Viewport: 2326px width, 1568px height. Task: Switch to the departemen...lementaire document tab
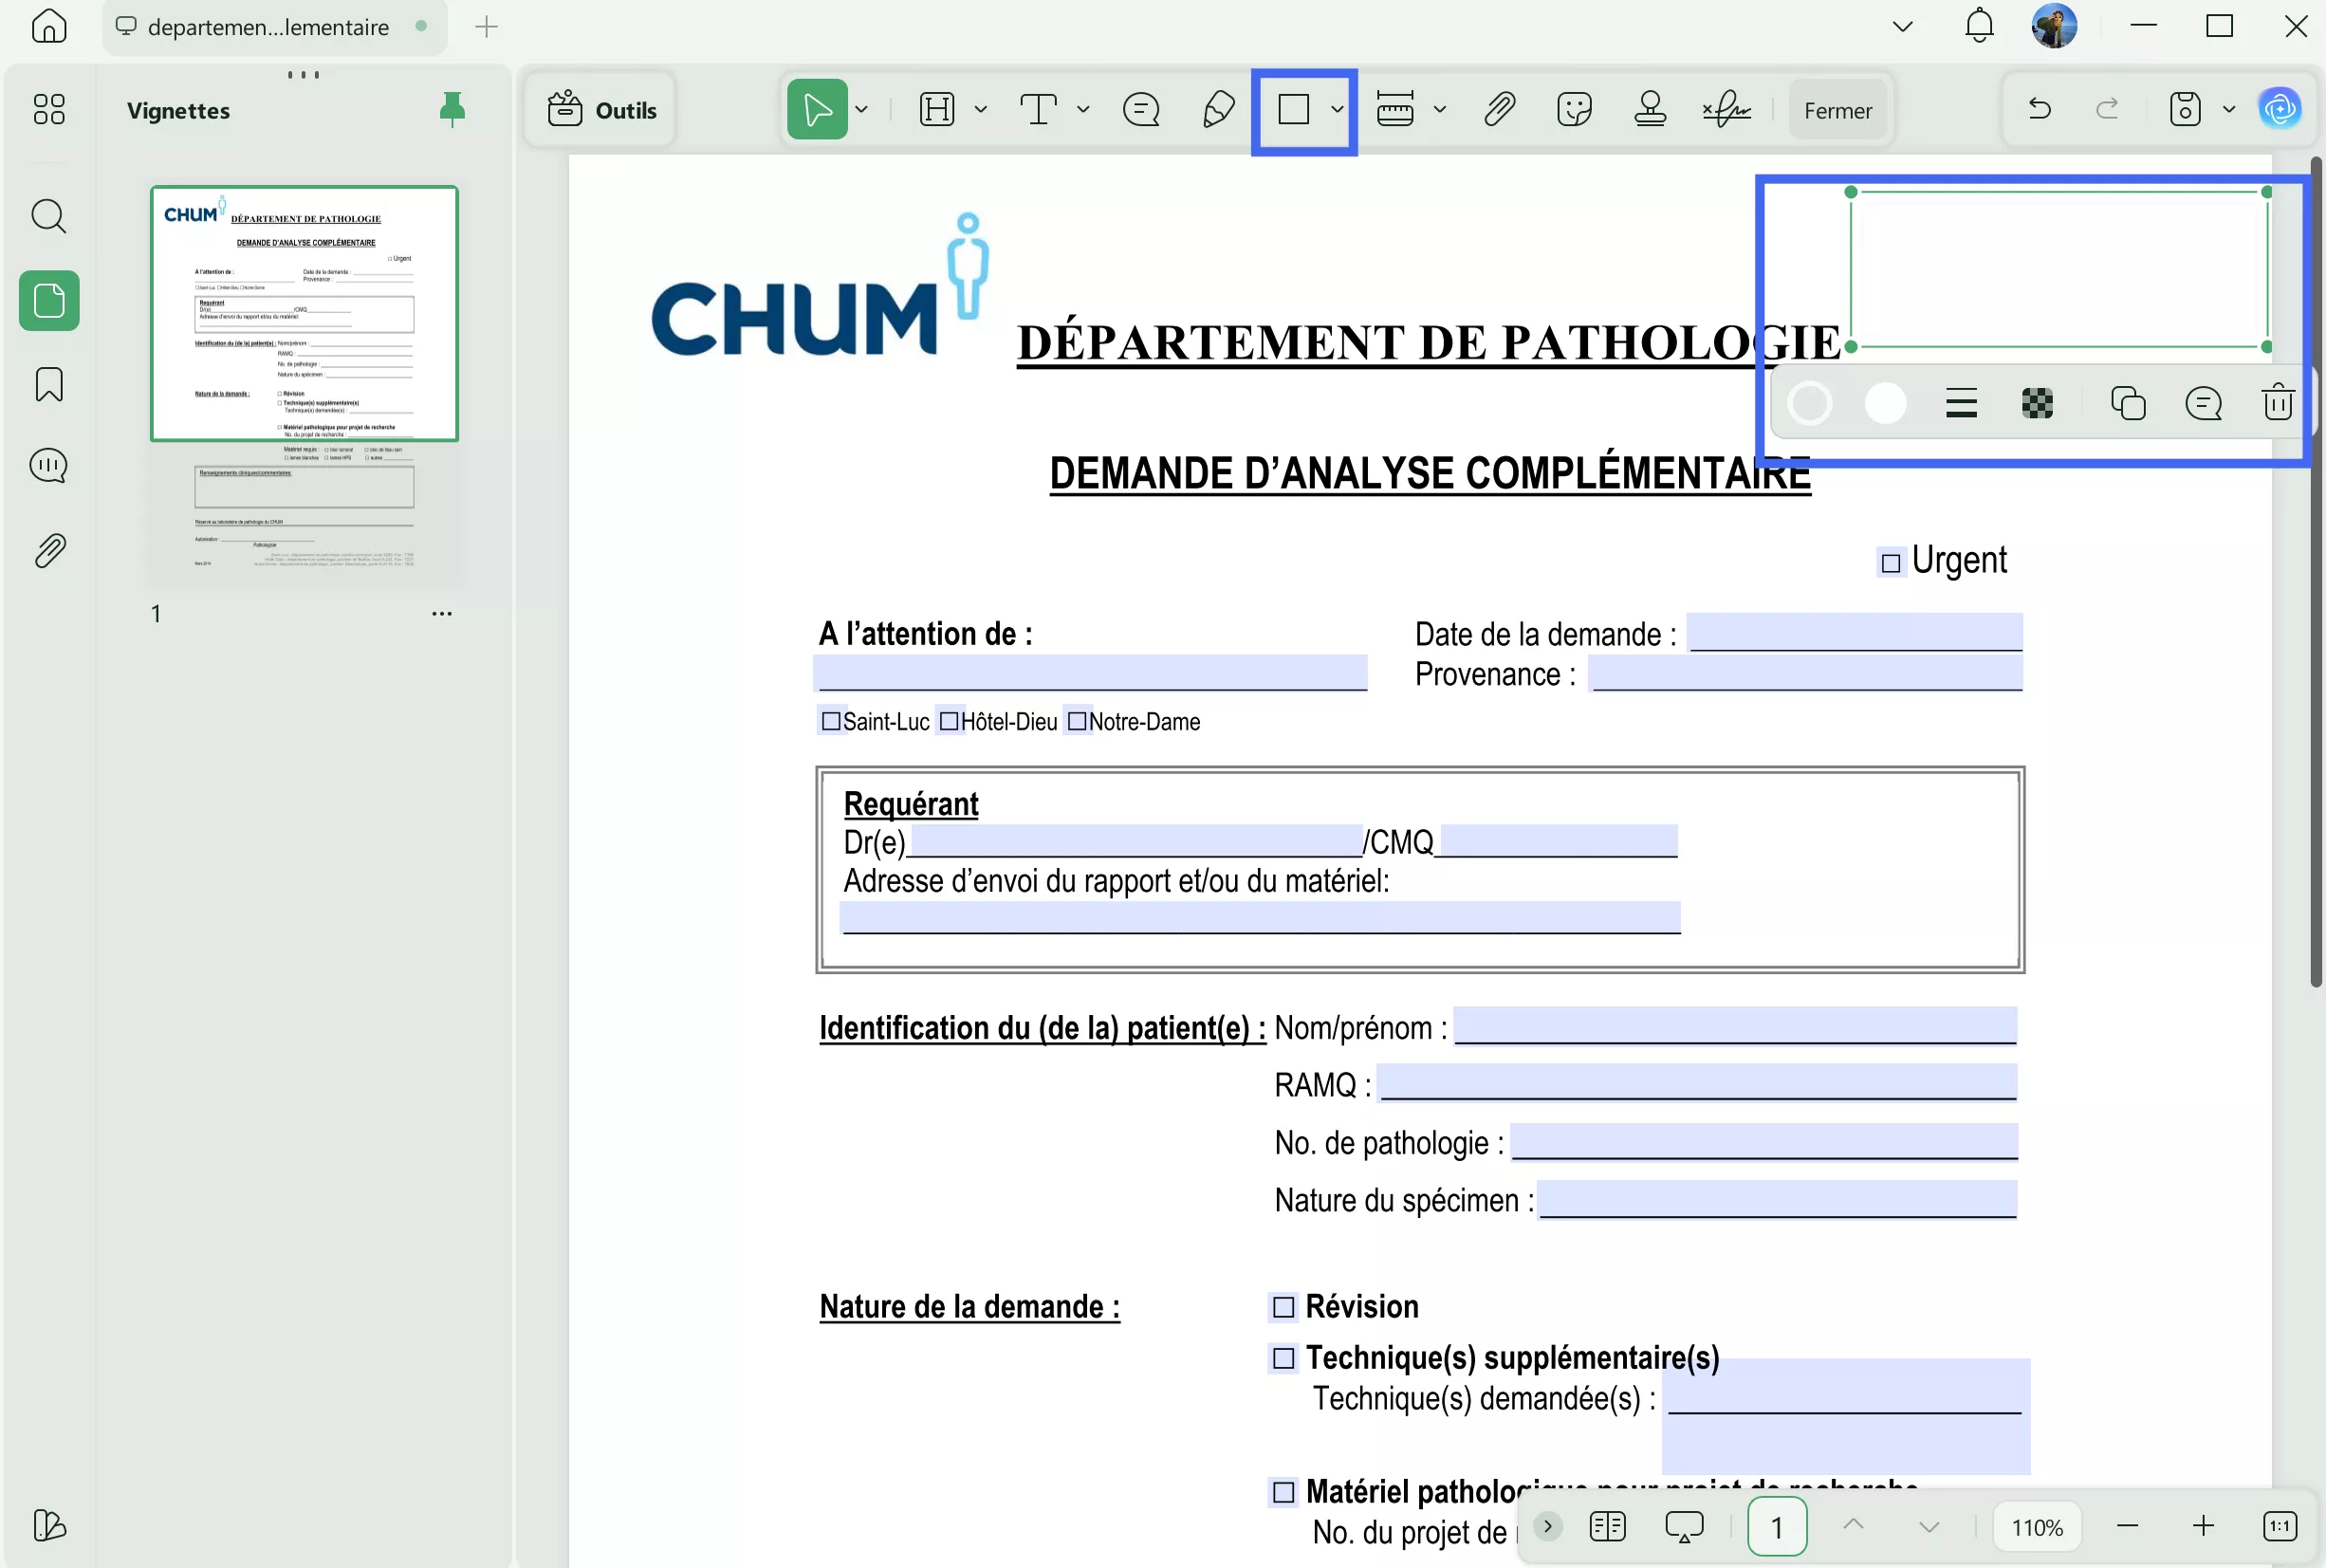(x=265, y=27)
